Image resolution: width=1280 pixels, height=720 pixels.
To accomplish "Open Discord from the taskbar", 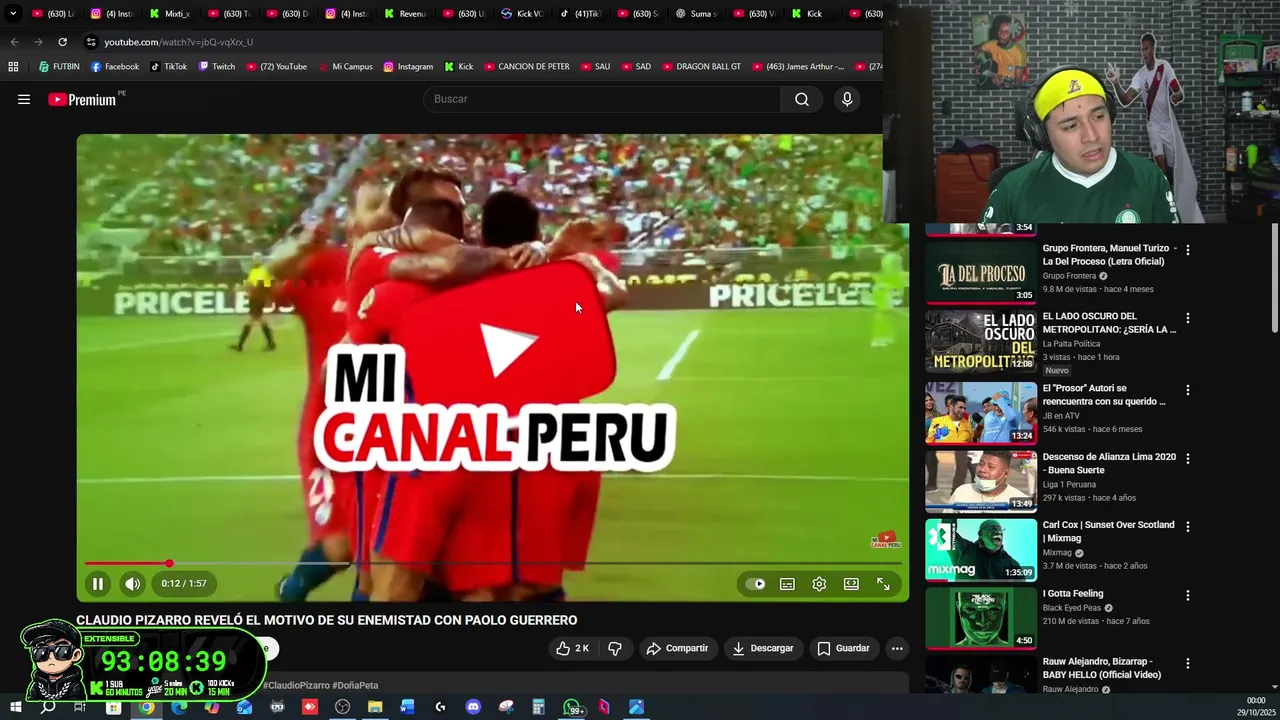I will click(x=473, y=707).
